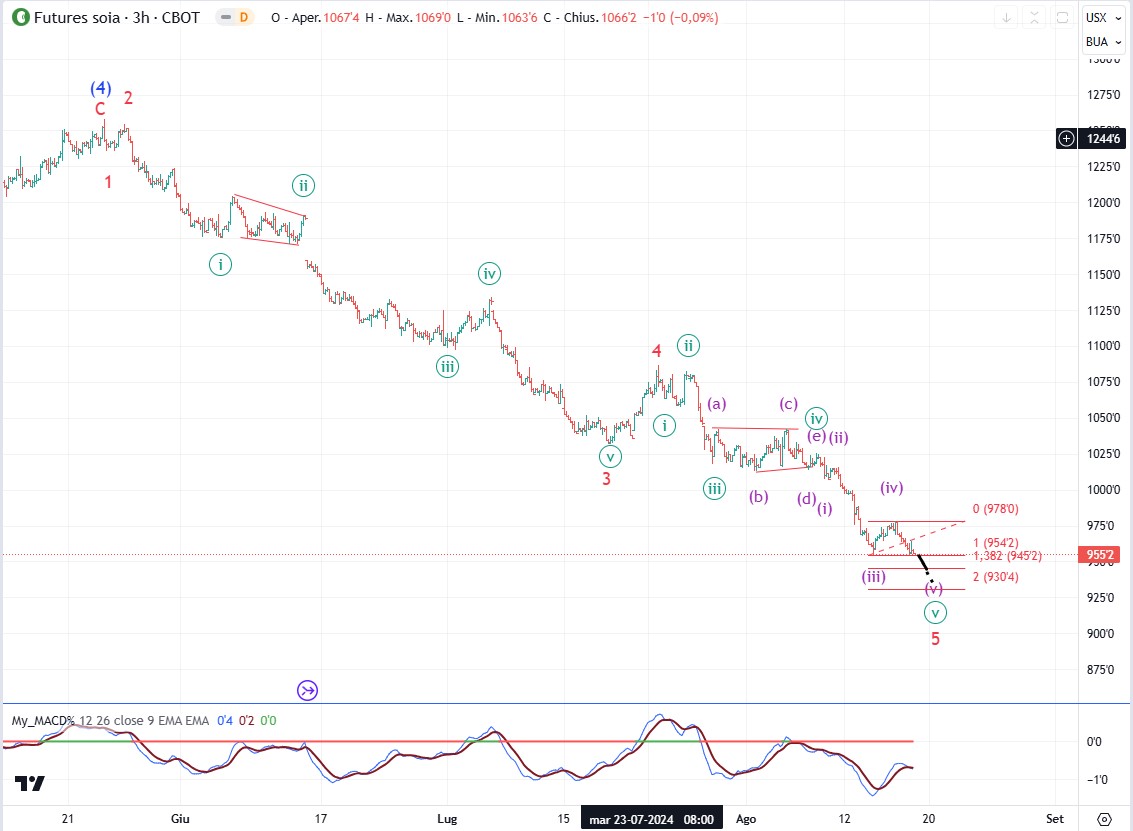Click the 1 (954'2) Fibonacci level label
This screenshot has height=831, width=1133.
click(996, 543)
